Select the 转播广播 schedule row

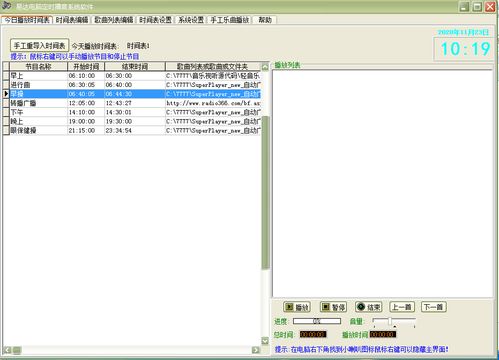(x=132, y=103)
